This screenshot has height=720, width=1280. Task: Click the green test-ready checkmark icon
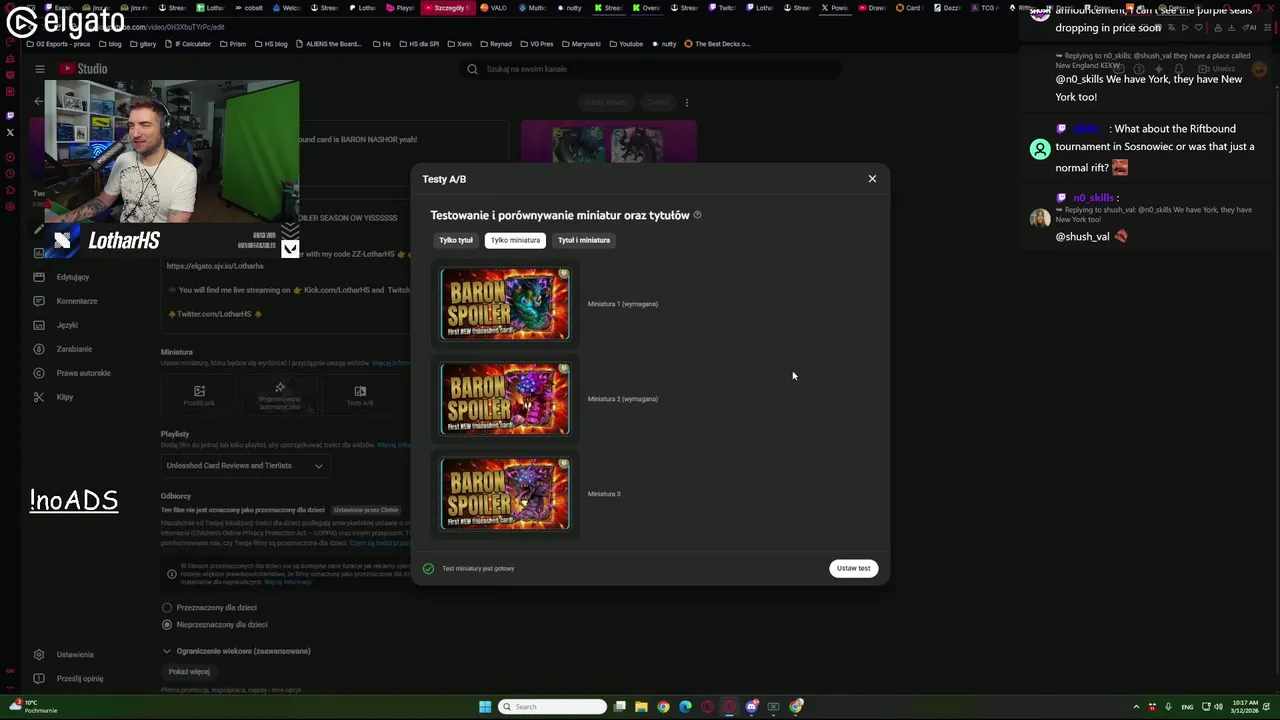point(428,568)
